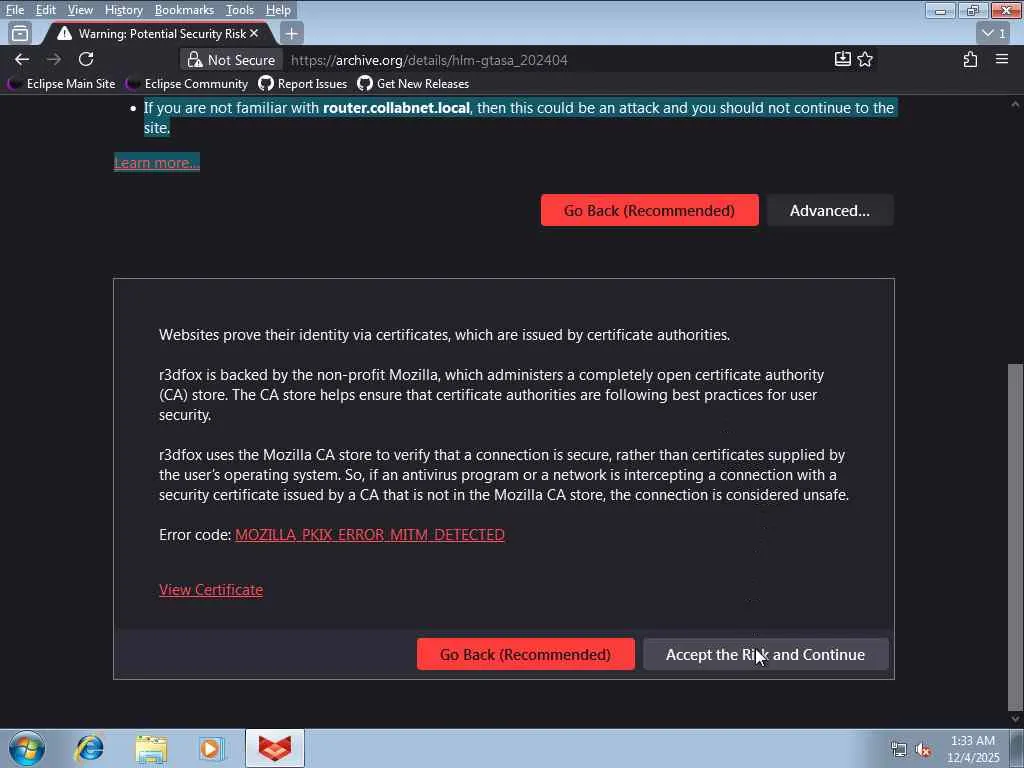Viewport: 1024px width, 768px height.
Task: Open the Help menu
Action: click(278, 10)
